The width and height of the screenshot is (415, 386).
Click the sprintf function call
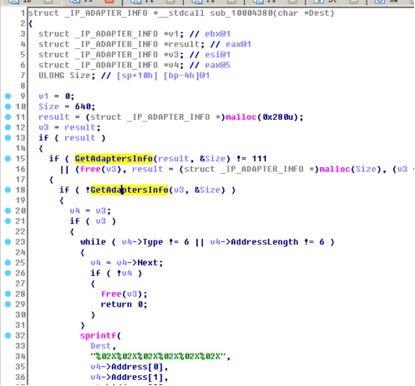point(98,335)
